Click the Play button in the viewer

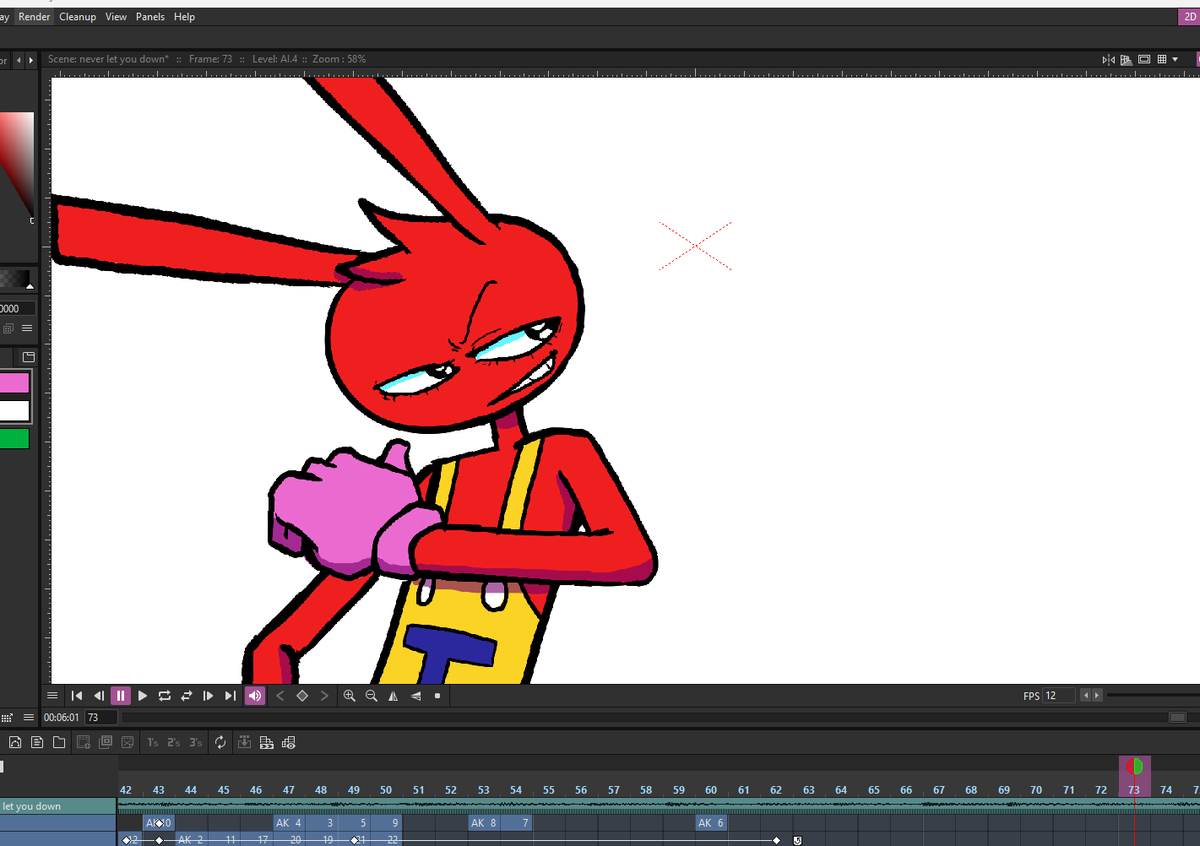tap(143, 696)
